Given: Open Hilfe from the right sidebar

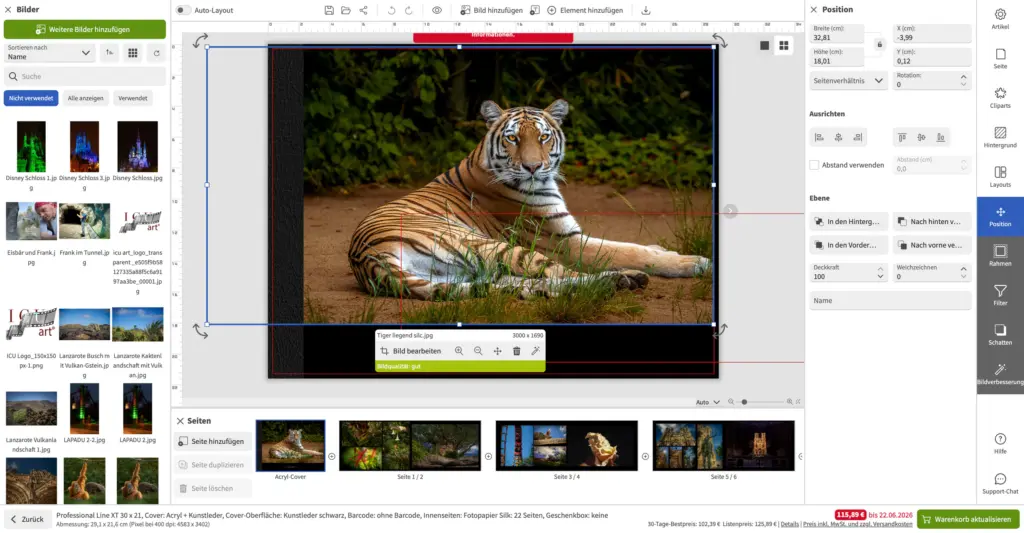Looking at the screenshot, I should [x=1000, y=444].
